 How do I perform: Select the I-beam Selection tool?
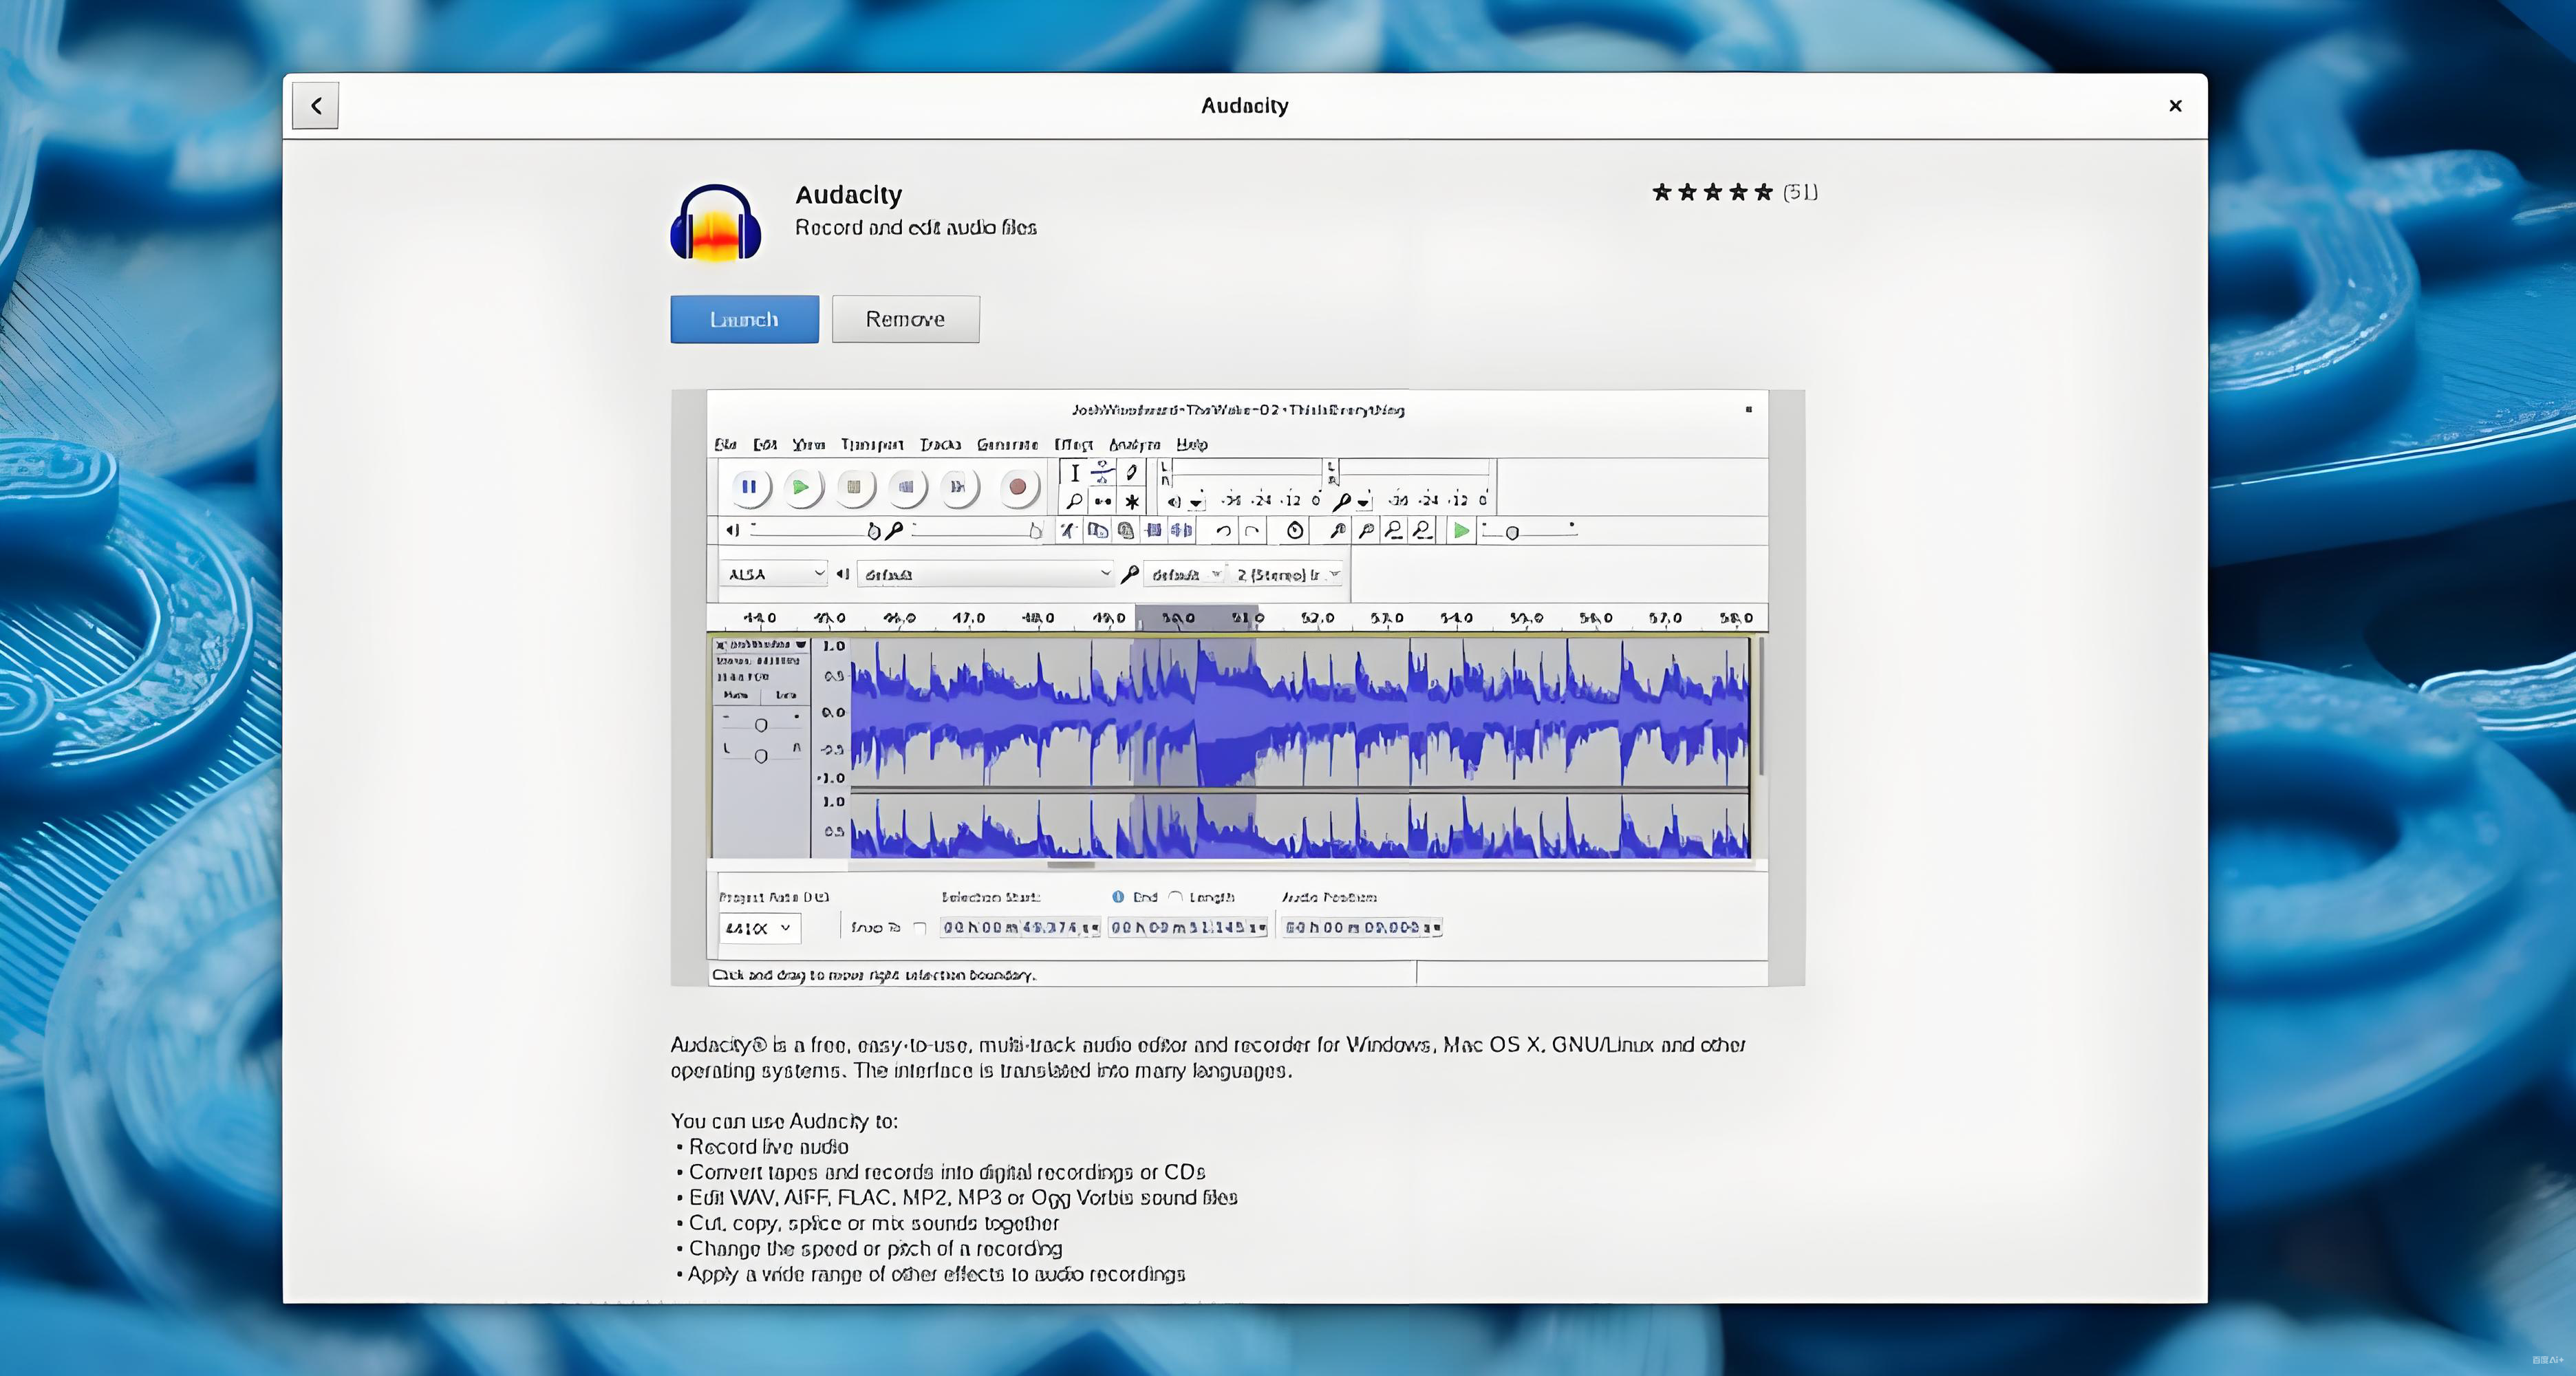coord(1074,473)
